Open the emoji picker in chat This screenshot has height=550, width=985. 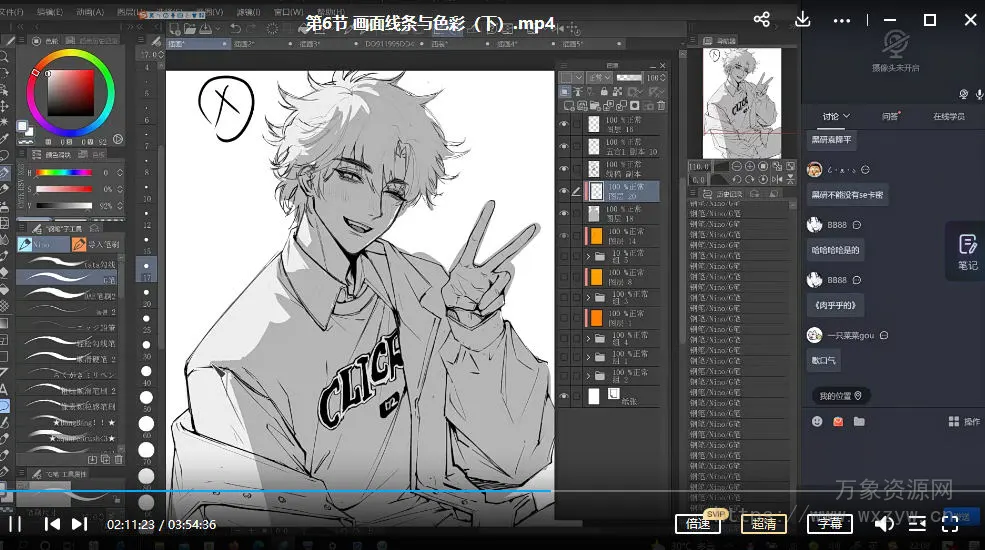tap(817, 422)
